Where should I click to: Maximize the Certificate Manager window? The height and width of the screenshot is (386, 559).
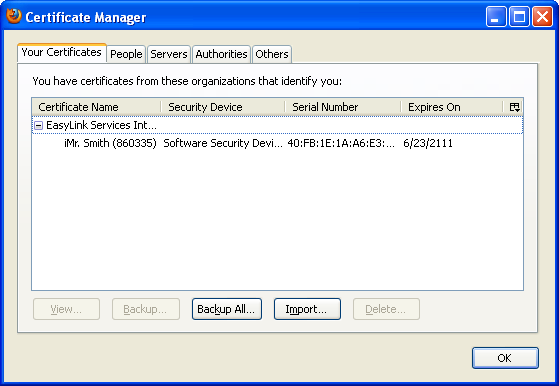point(519,17)
